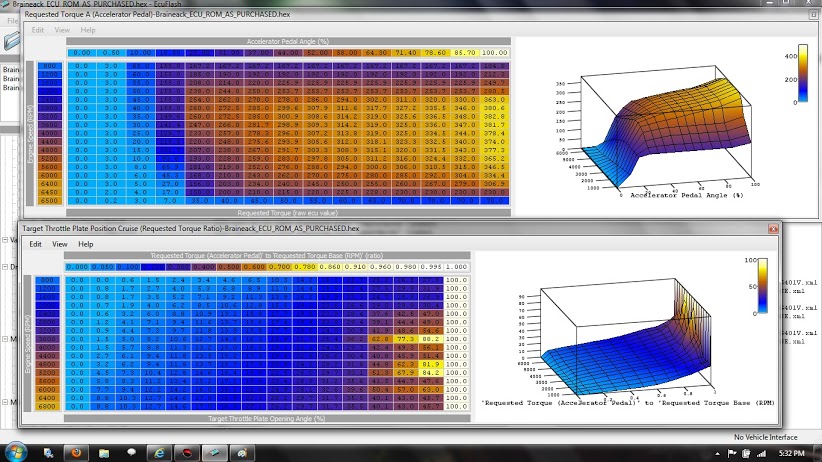
Task: Click the 100.00 accelerator pedal angle column header
Action: 494,51
